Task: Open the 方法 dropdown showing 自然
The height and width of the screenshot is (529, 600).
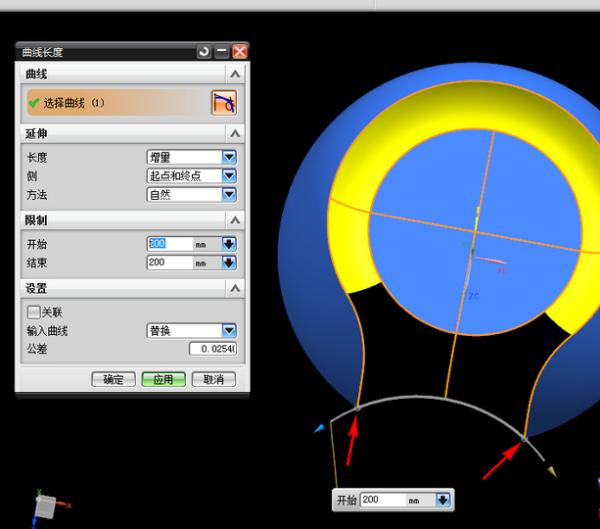Action: (x=229, y=195)
